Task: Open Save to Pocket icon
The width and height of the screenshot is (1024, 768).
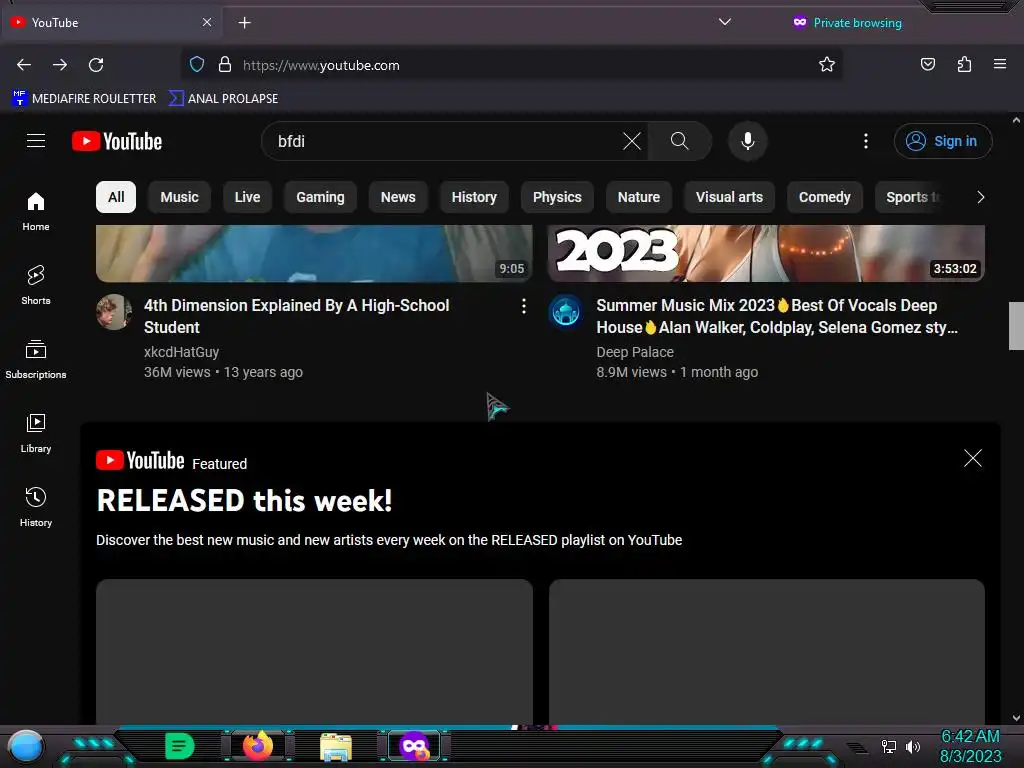Action: [927, 64]
